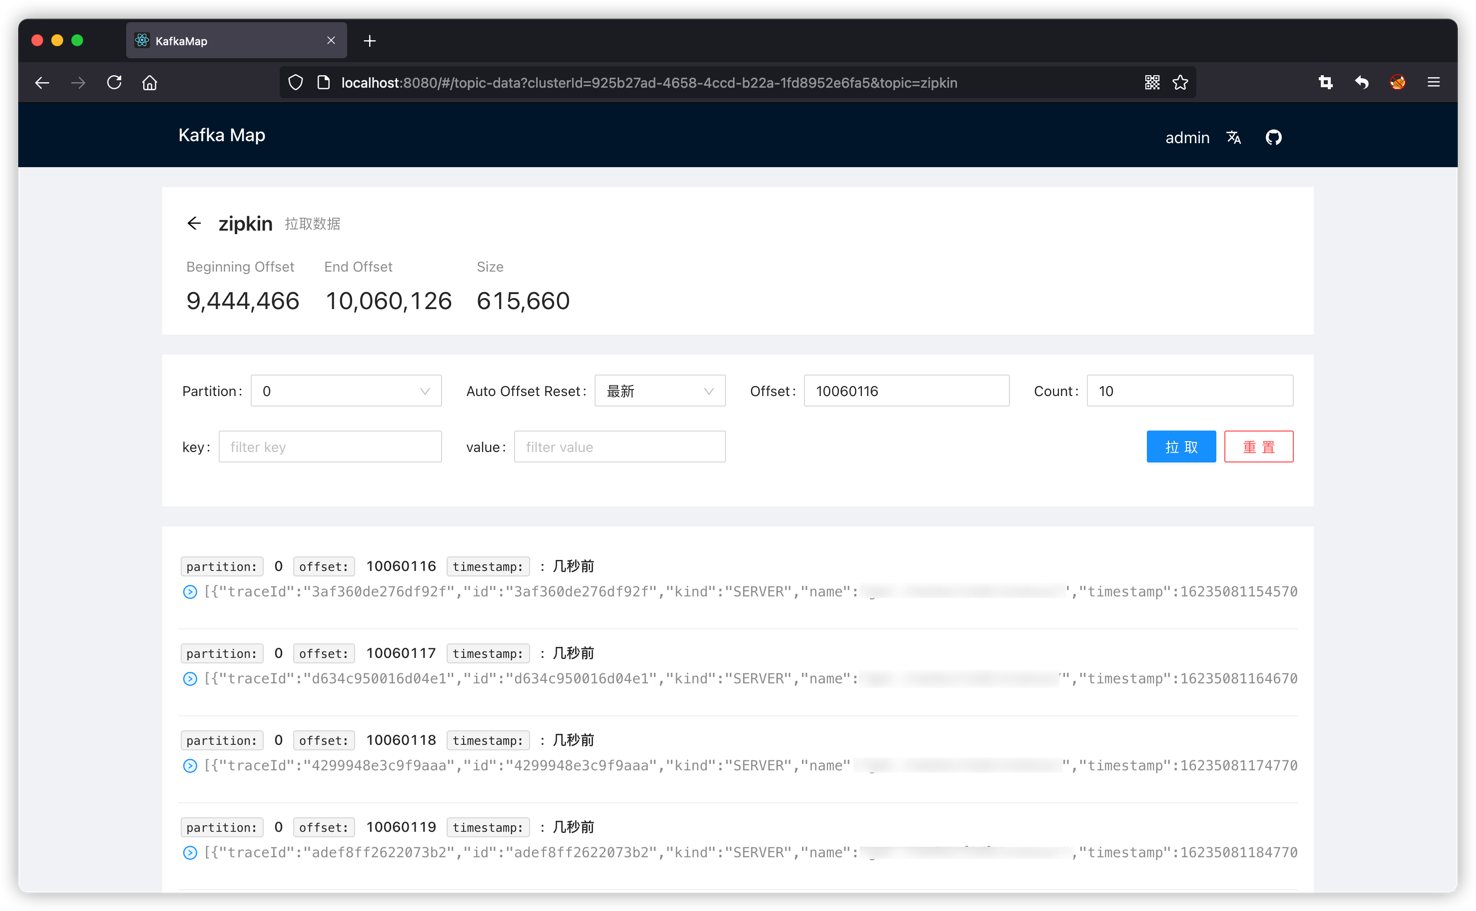Open the Auto Offset Reset dropdown showing 最新
The image size is (1476, 911).
[x=659, y=390]
